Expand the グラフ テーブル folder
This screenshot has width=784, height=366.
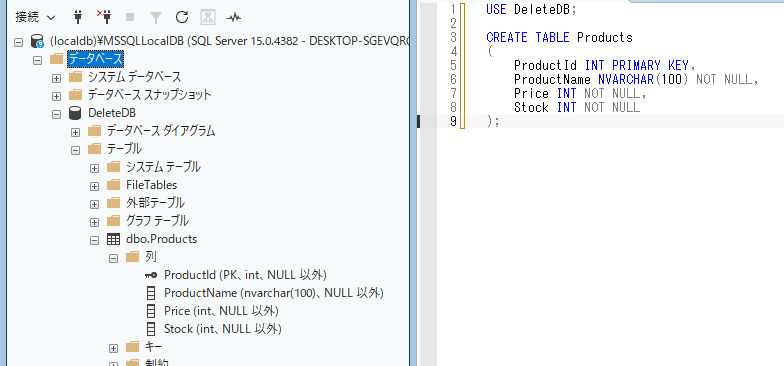tap(94, 222)
